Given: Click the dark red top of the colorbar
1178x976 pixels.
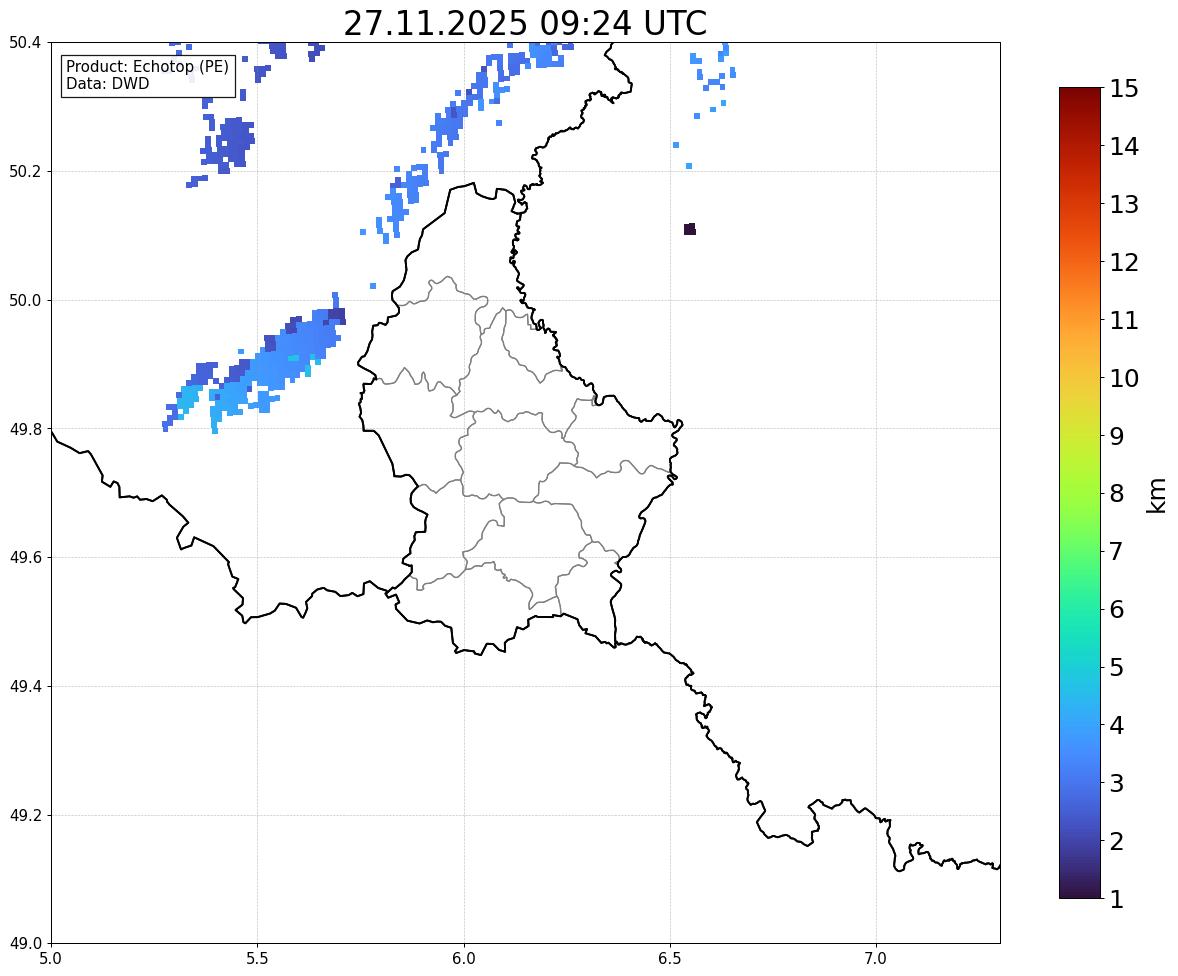Looking at the screenshot, I should tap(1080, 98).
